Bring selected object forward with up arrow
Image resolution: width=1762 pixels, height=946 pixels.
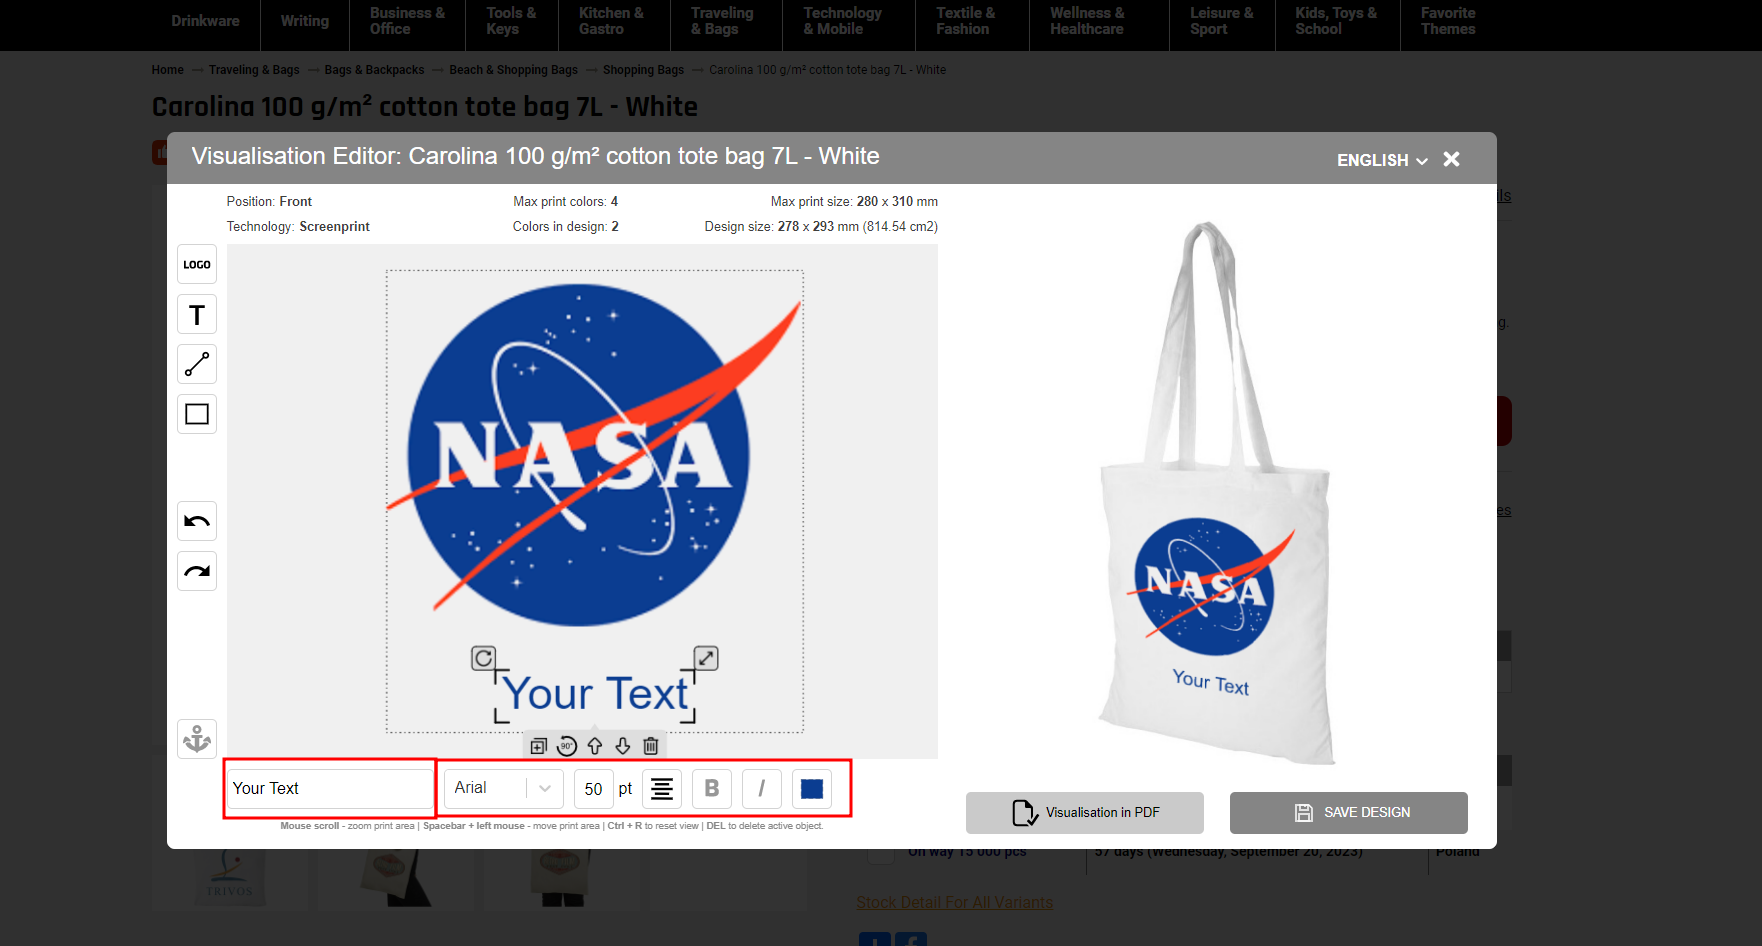[x=595, y=746]
